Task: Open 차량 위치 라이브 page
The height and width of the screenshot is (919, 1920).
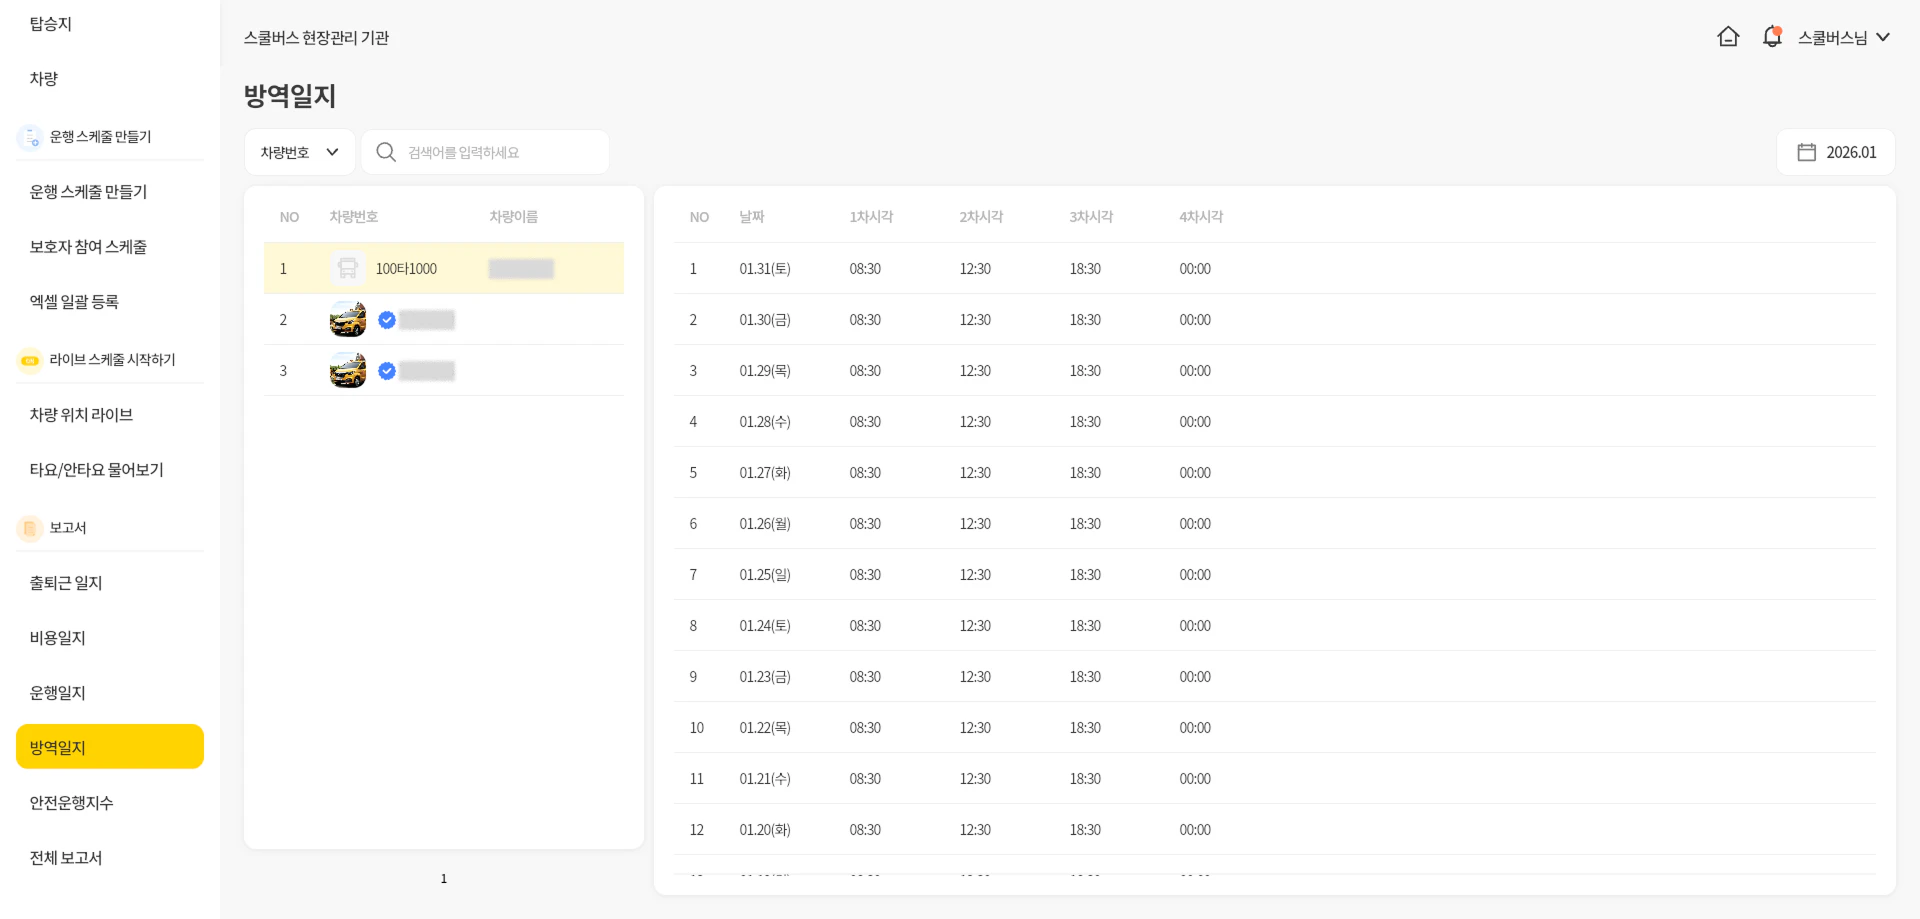Action: [81, 414]
